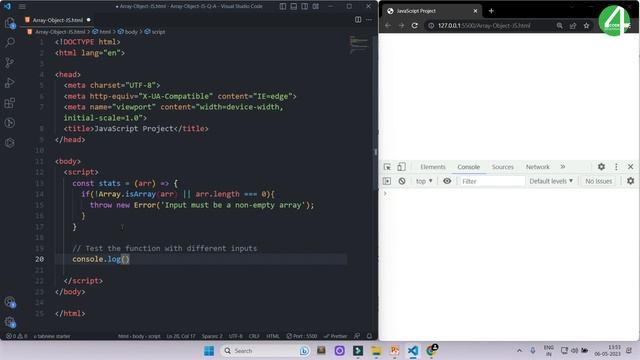Open the Extensions view in VS Code

coord(10,102)
